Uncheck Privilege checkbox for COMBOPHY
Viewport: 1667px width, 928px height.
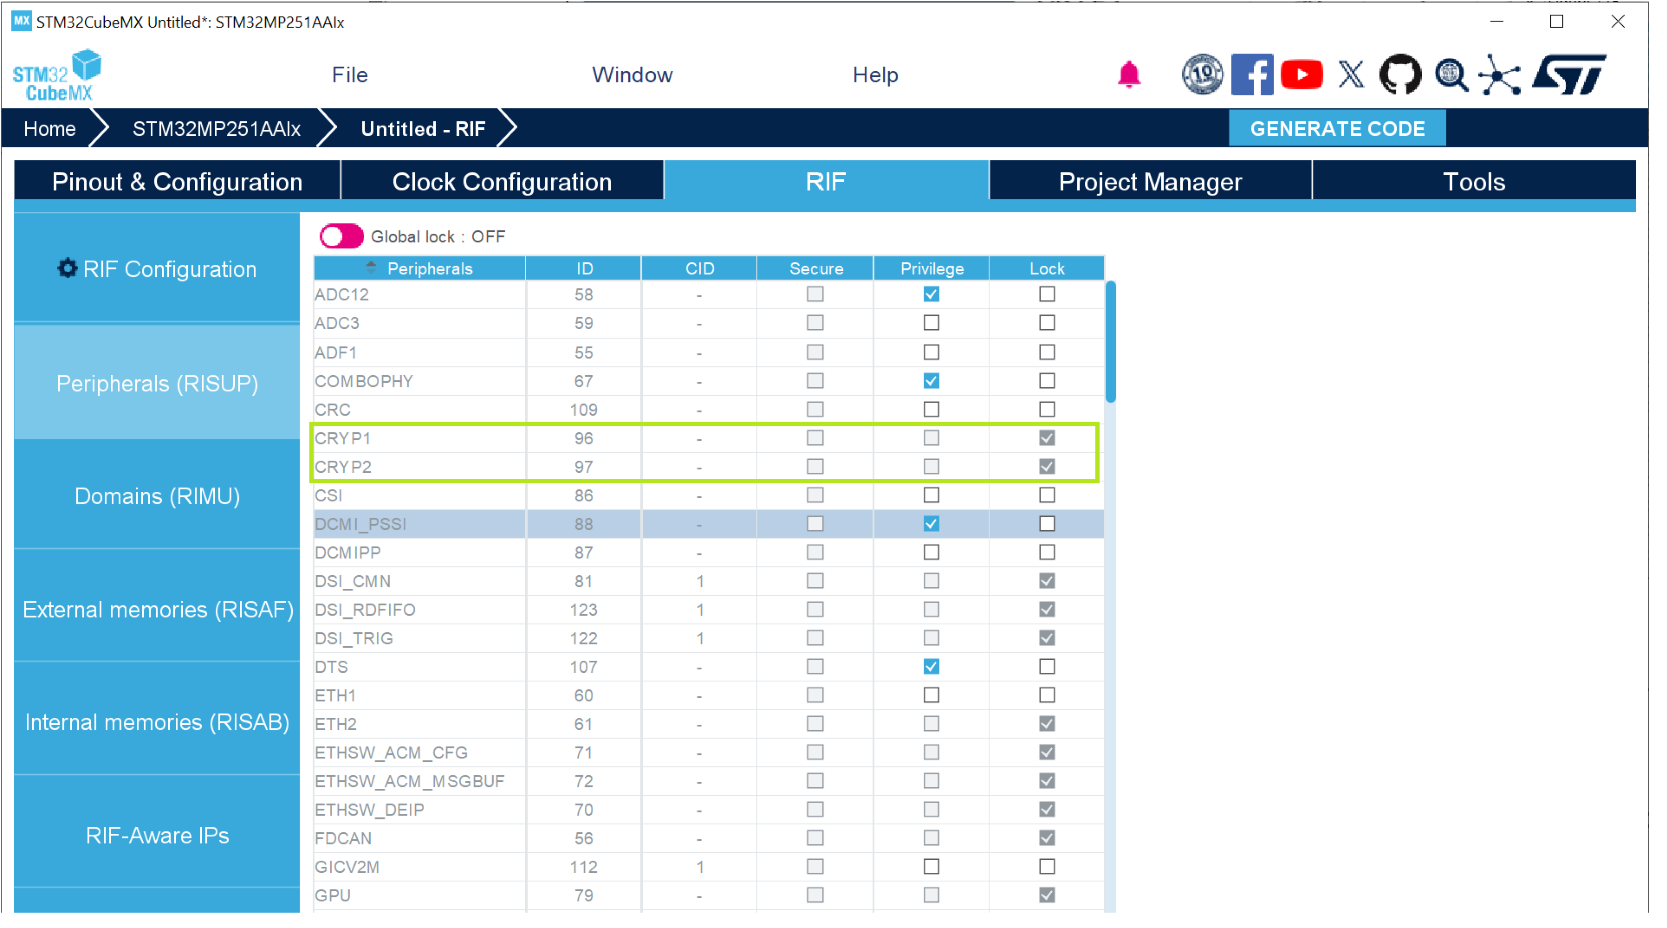click(931, 381)
